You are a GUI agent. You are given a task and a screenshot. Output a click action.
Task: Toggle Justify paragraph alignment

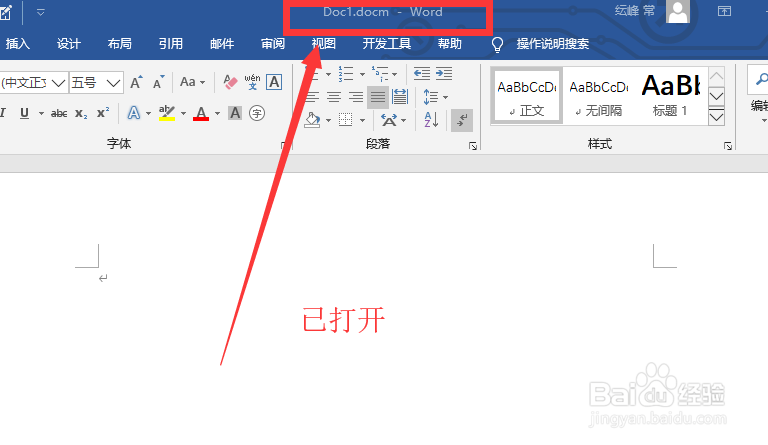378,97
